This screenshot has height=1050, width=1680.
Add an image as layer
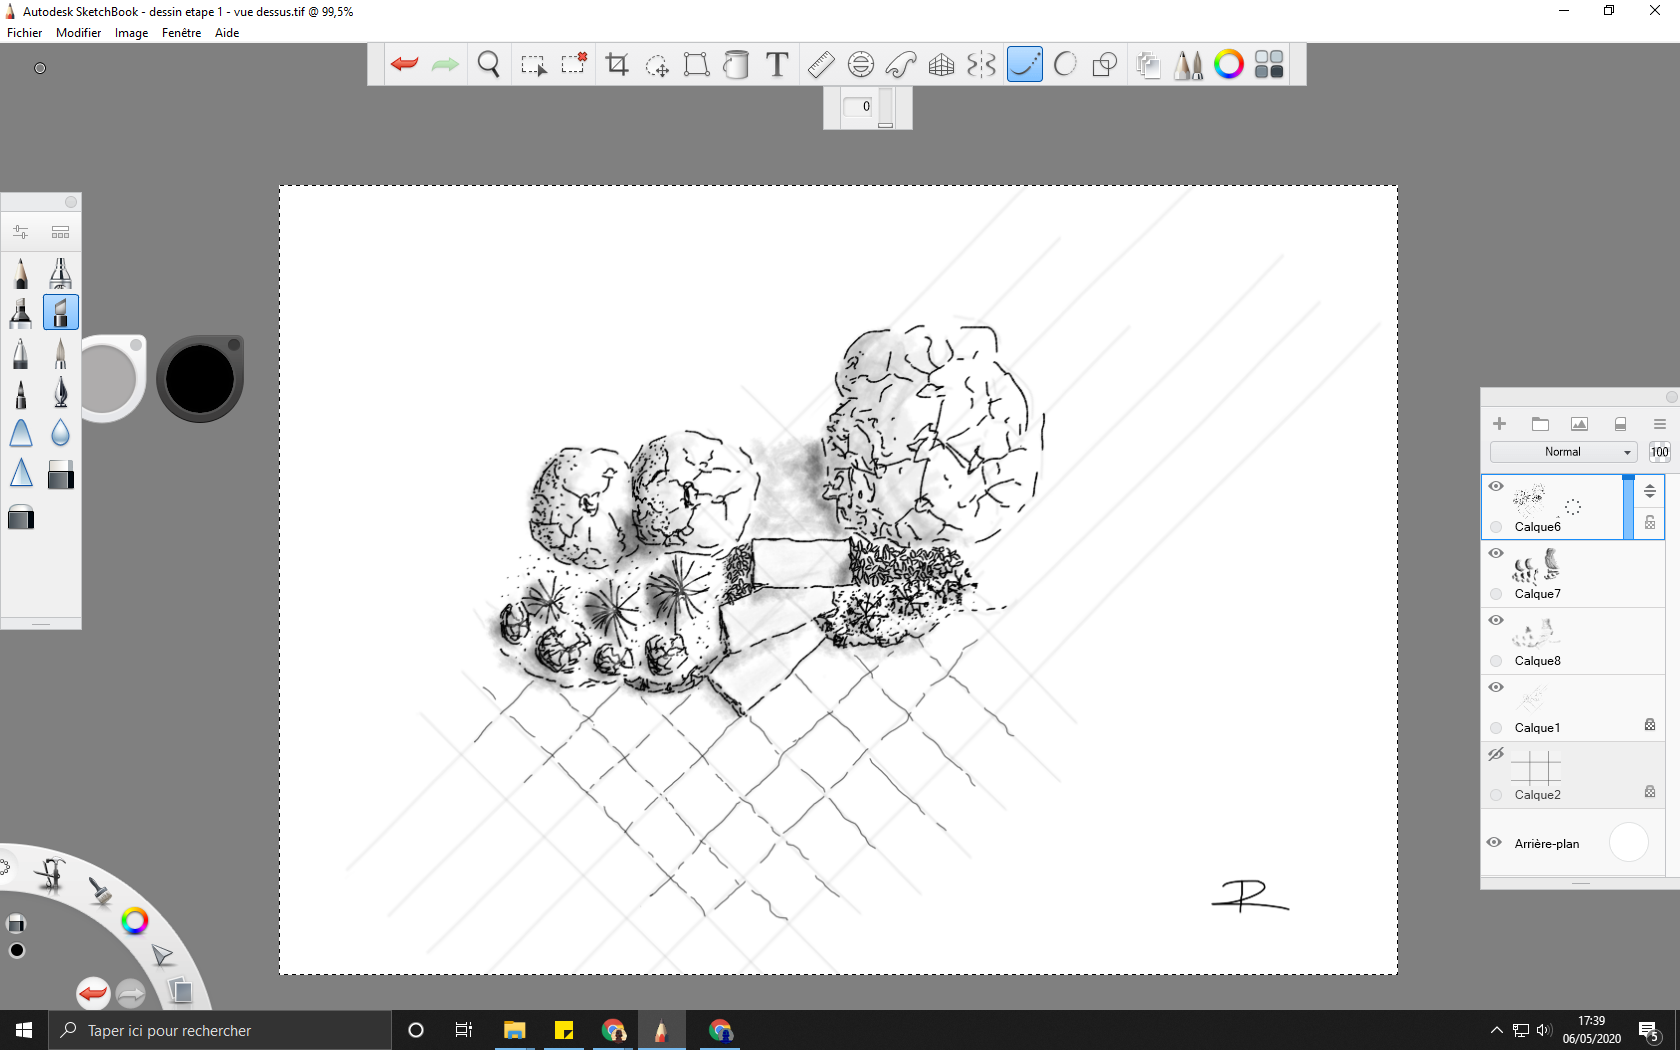click(1580, 424)
